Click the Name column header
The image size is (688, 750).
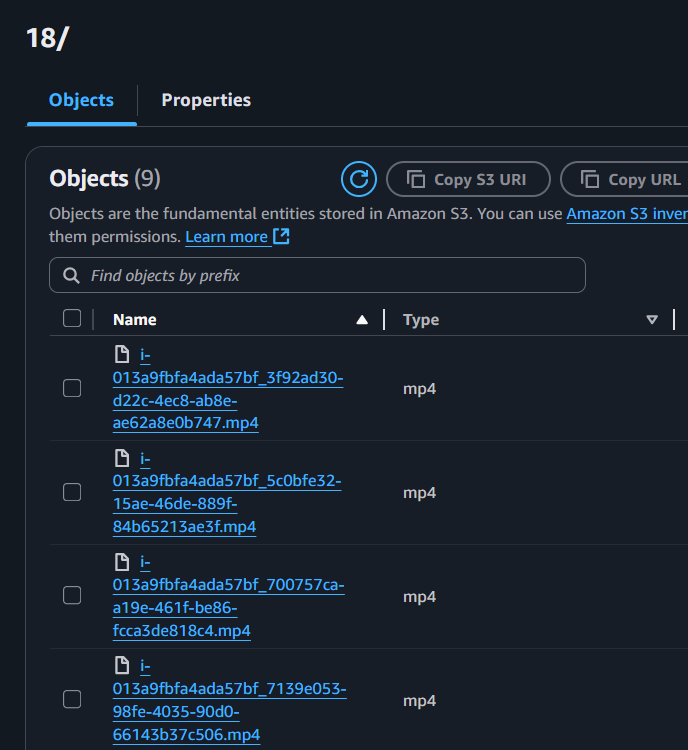pyautogui.click(x=134, y=320)
